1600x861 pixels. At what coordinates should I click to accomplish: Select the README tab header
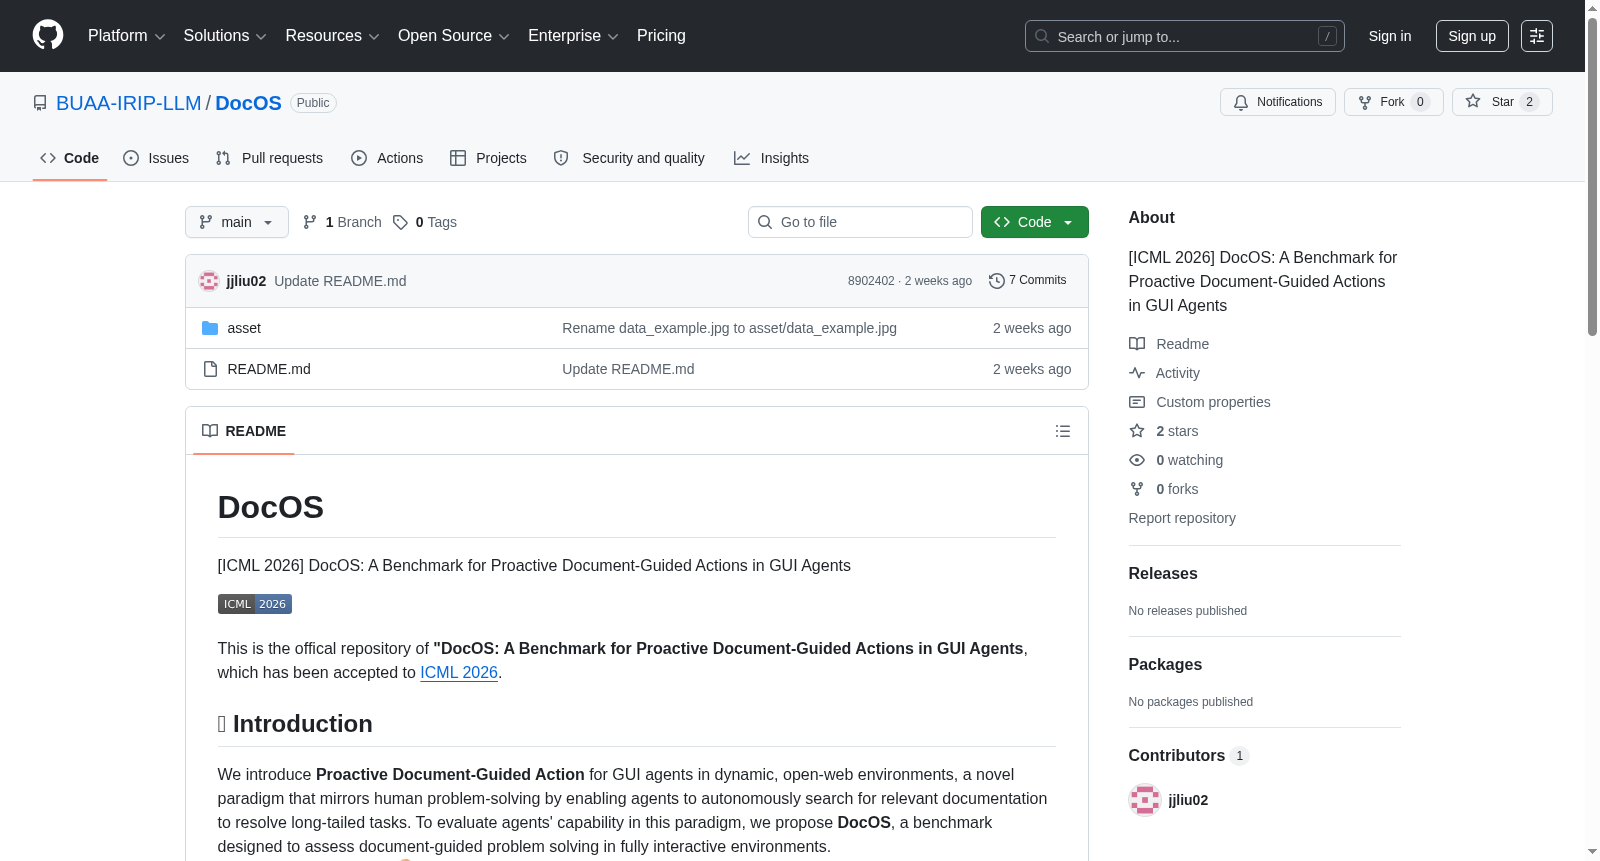pyautogui.click(x=244, y=431)
